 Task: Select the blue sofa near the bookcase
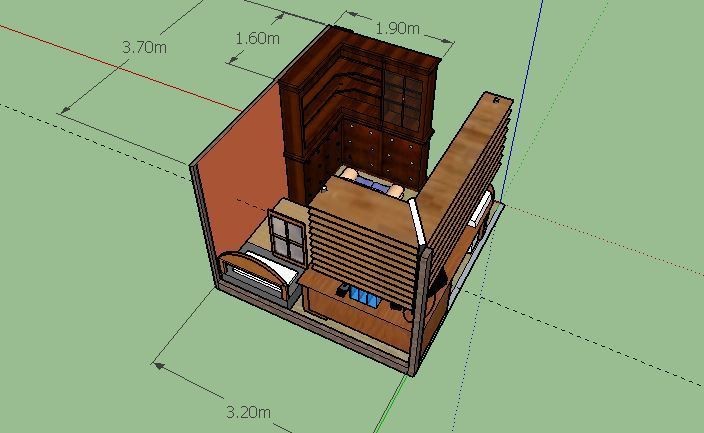(372, 184)
